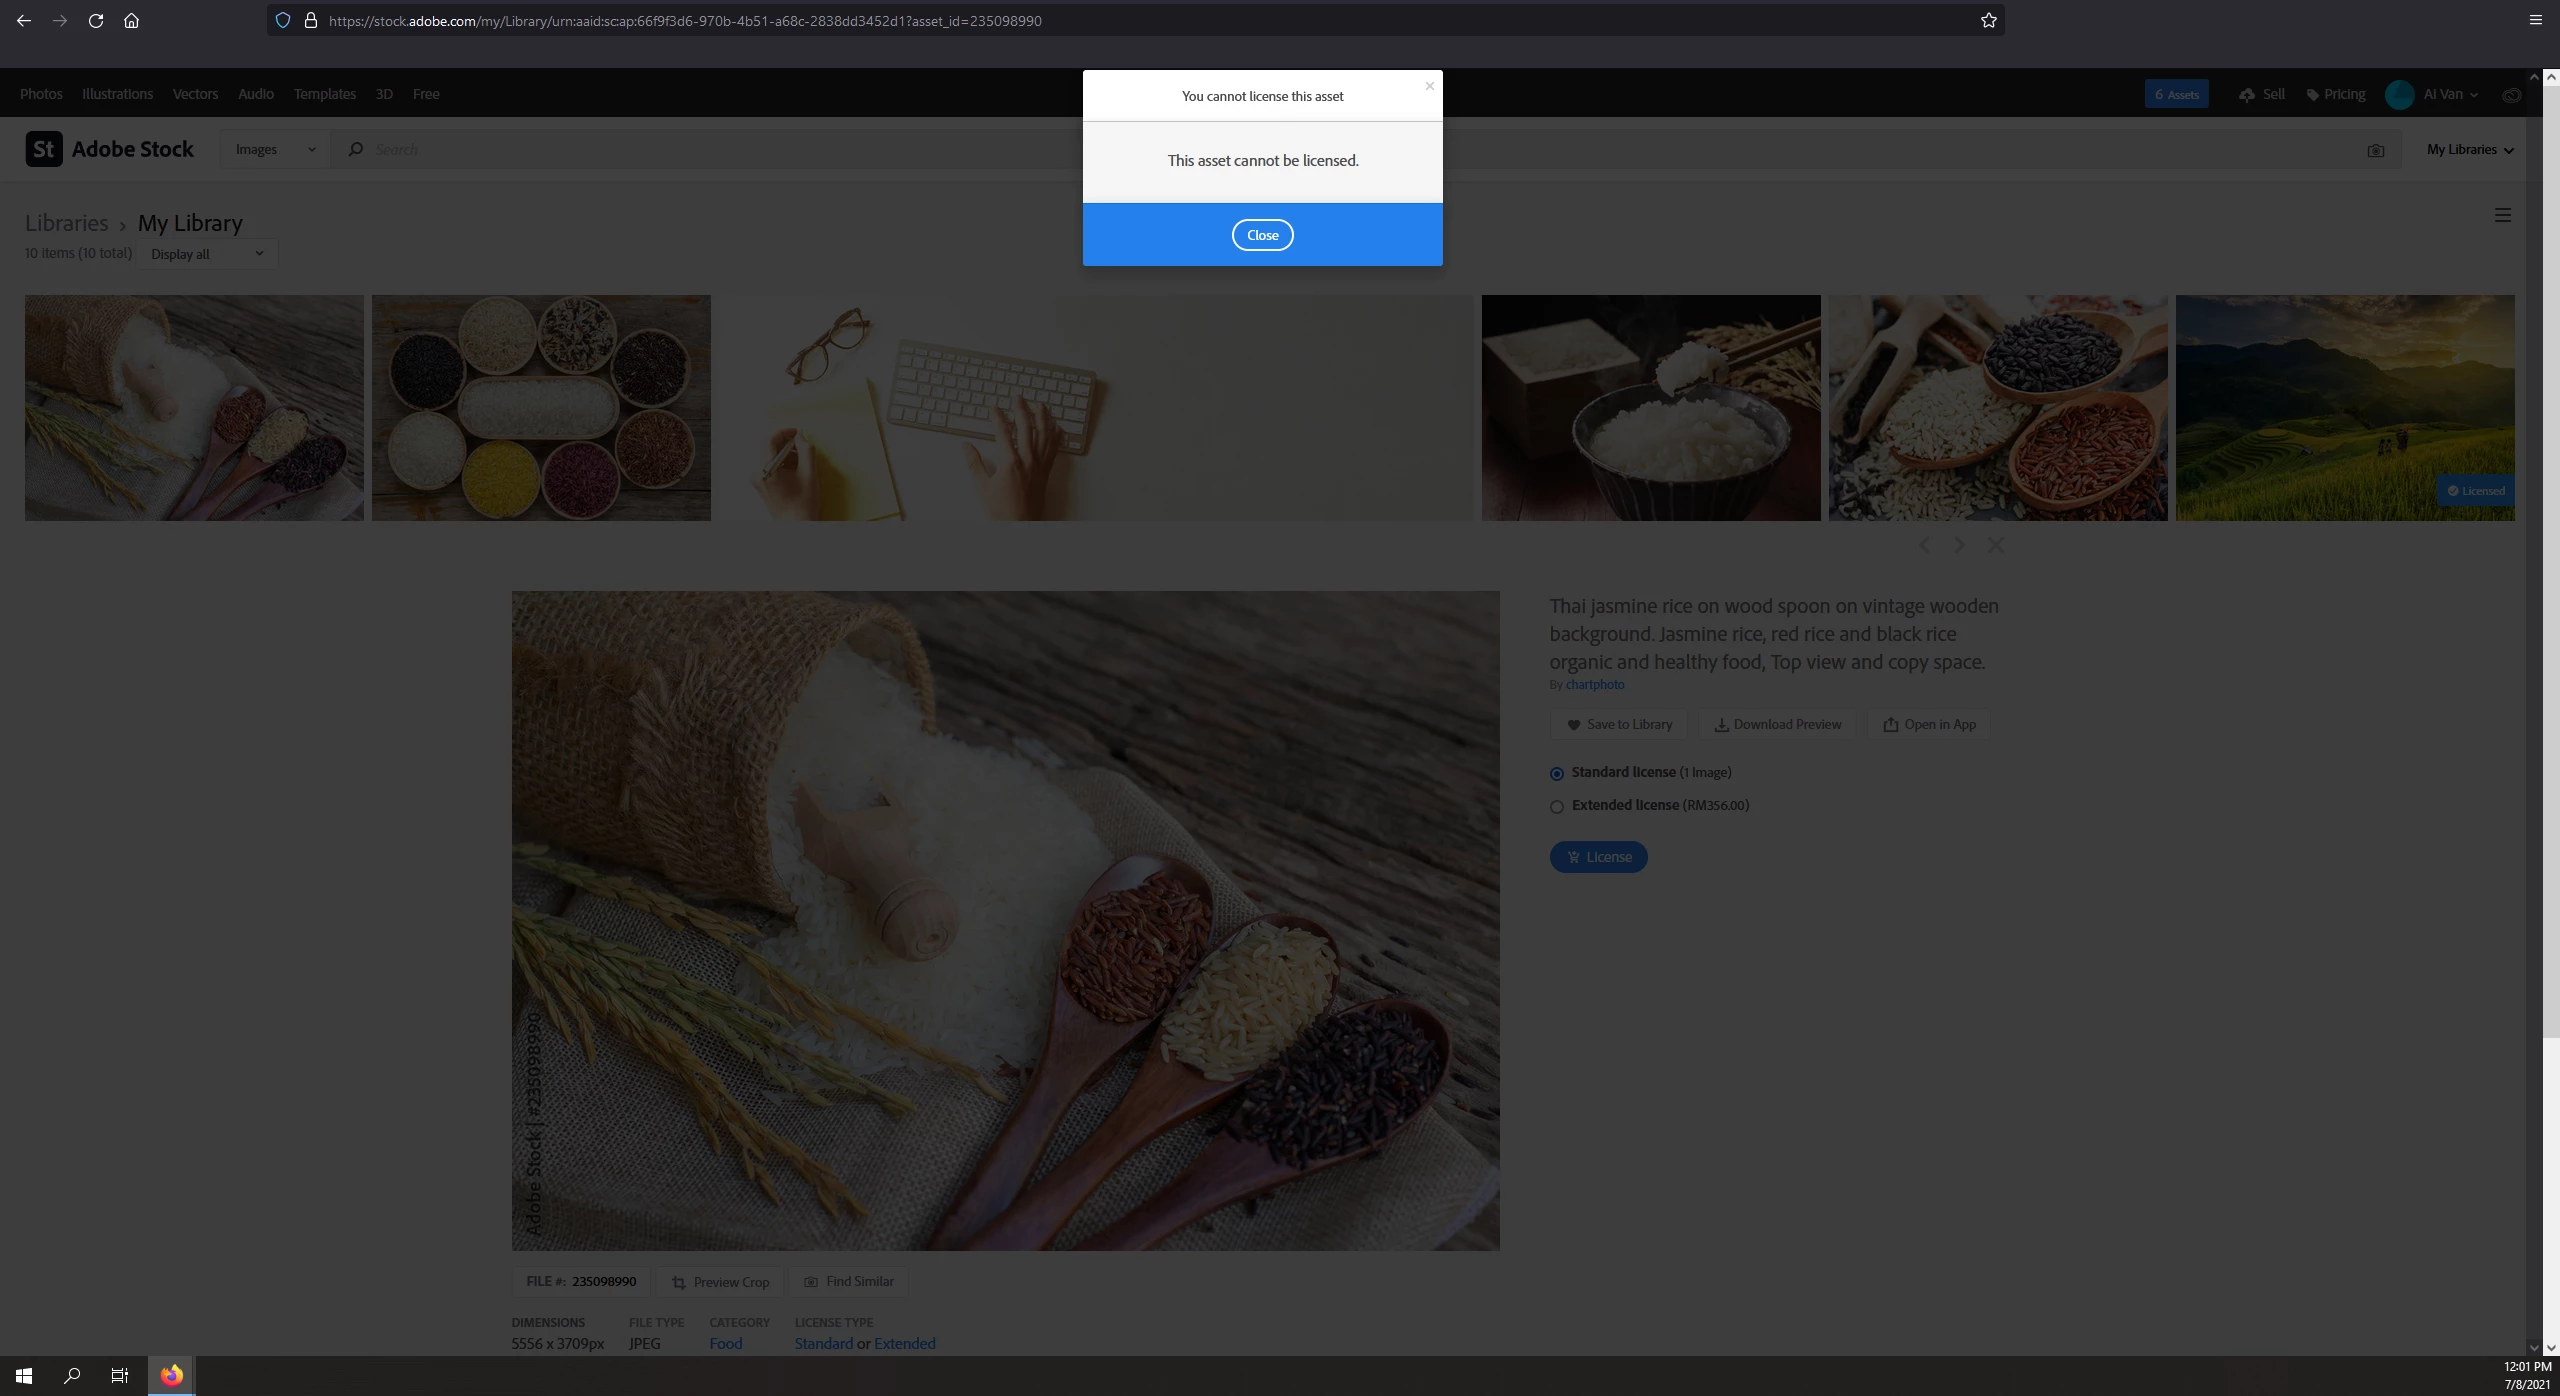Click the visual search camera icon
The image size is (2560, 1396).
2375,150
